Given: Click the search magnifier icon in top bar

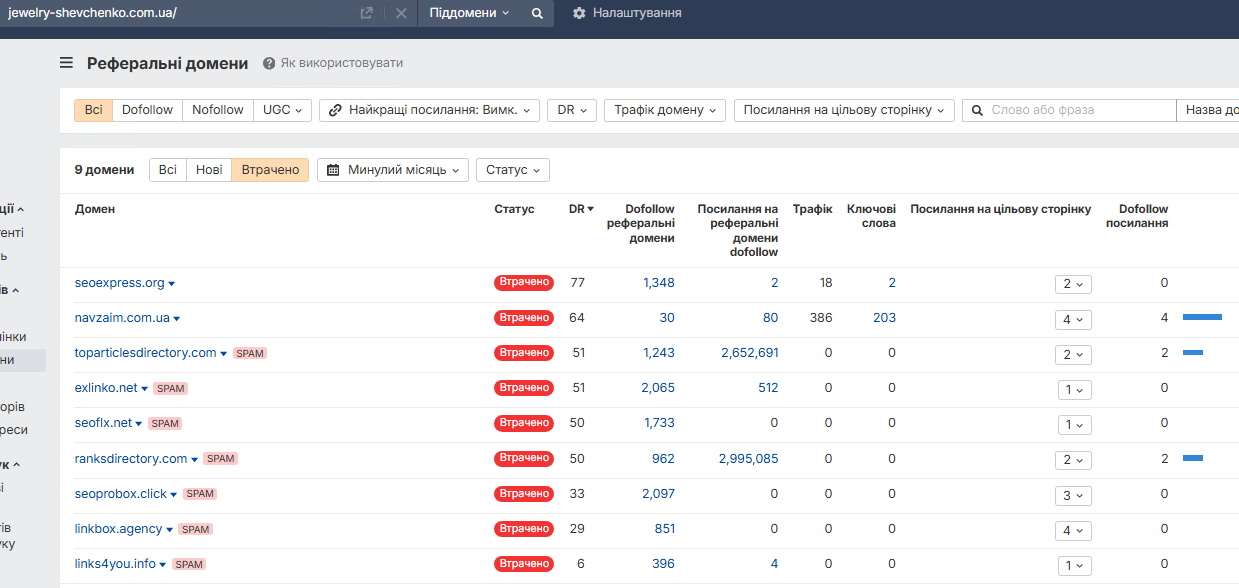Looking at the screenshot, I should 537,13.
